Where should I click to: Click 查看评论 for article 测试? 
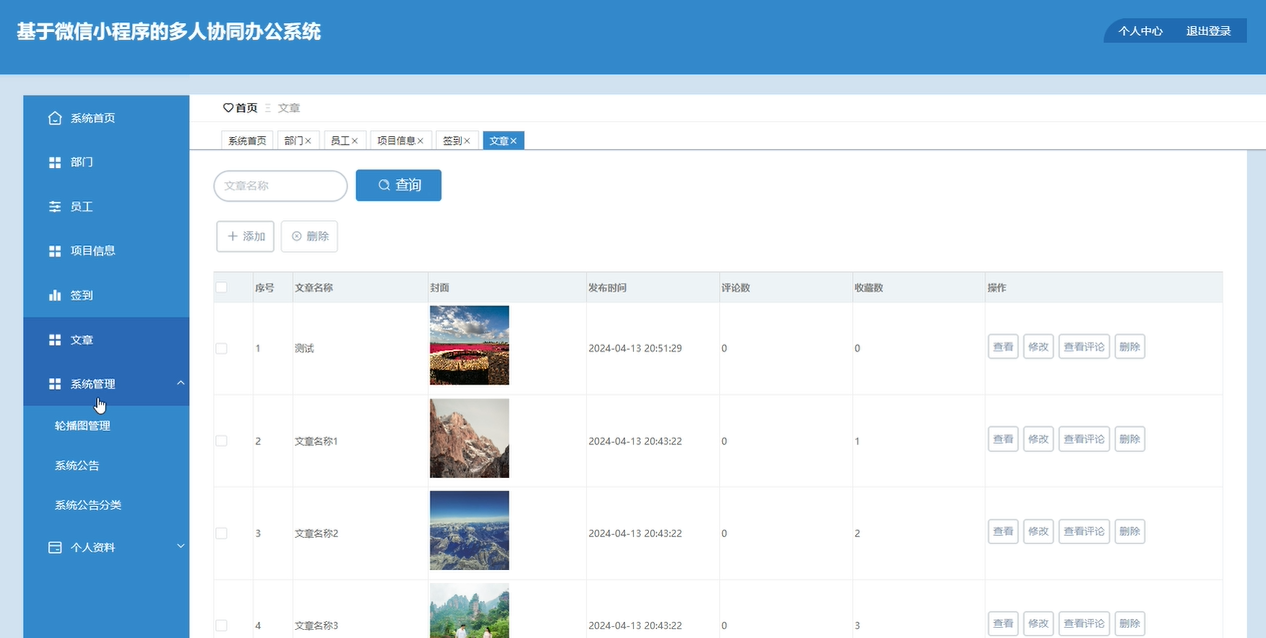[1084, 347]
